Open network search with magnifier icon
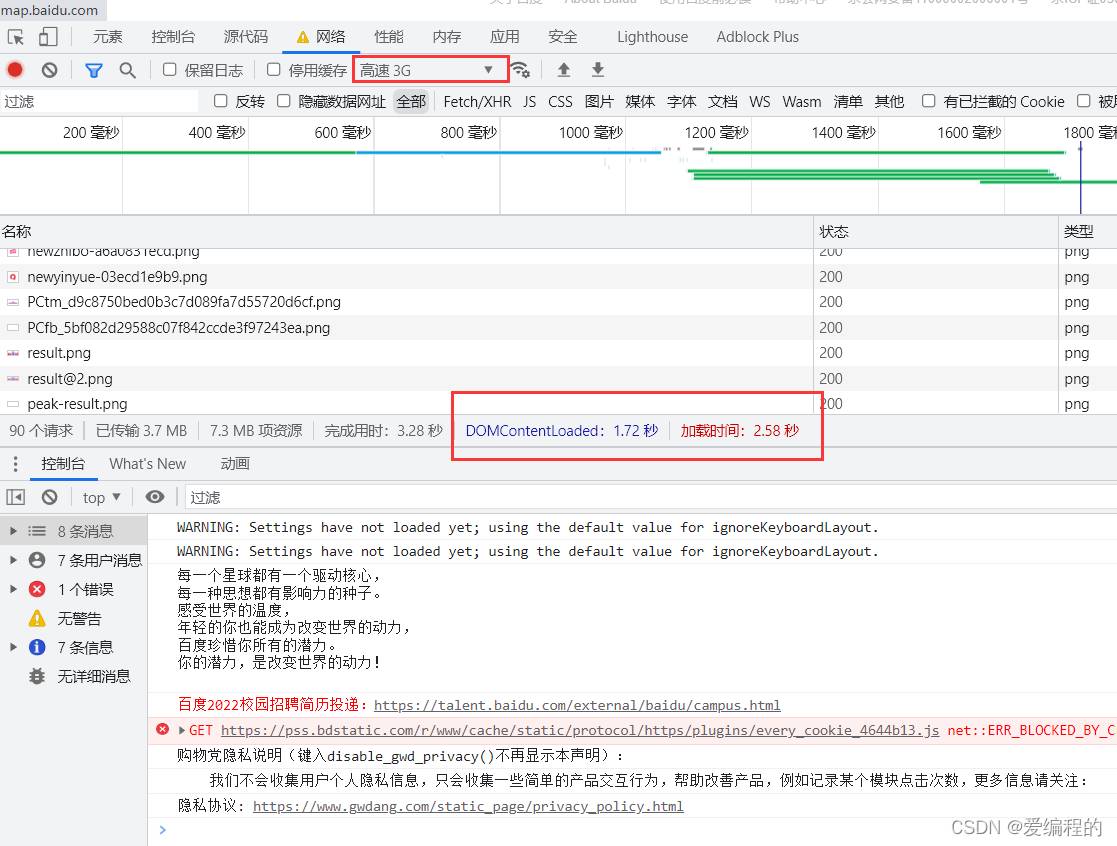 [128, 70]
